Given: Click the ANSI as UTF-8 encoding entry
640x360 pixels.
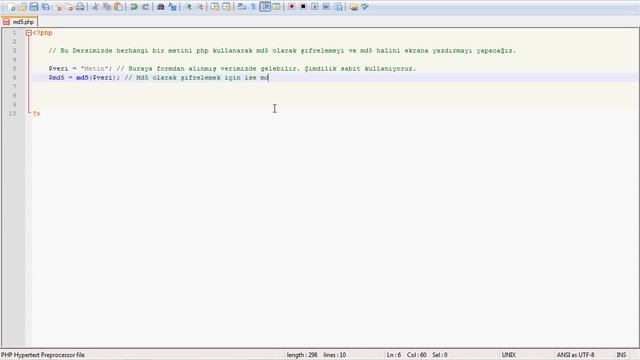Looking at the screenshot, I should (576, 355).
